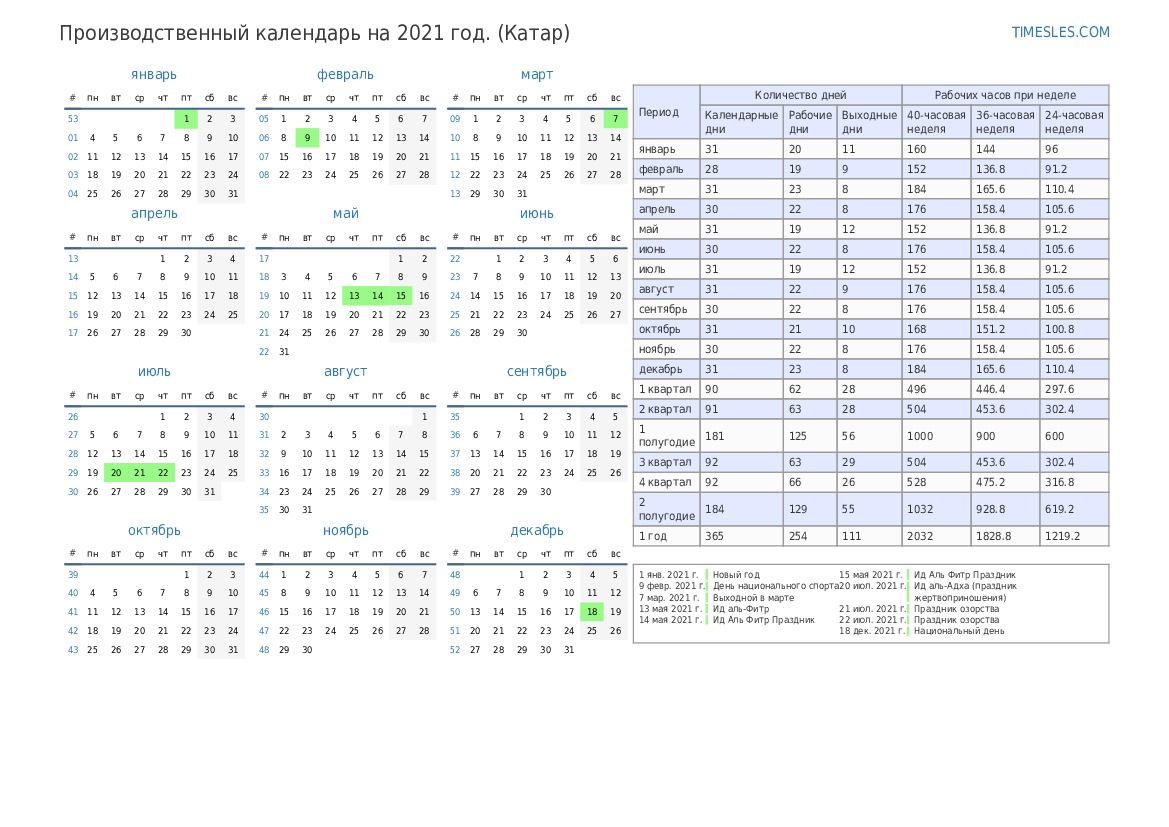
Task: Select the 'апрель' calendar month heading
Action: [x=154, y=213]
